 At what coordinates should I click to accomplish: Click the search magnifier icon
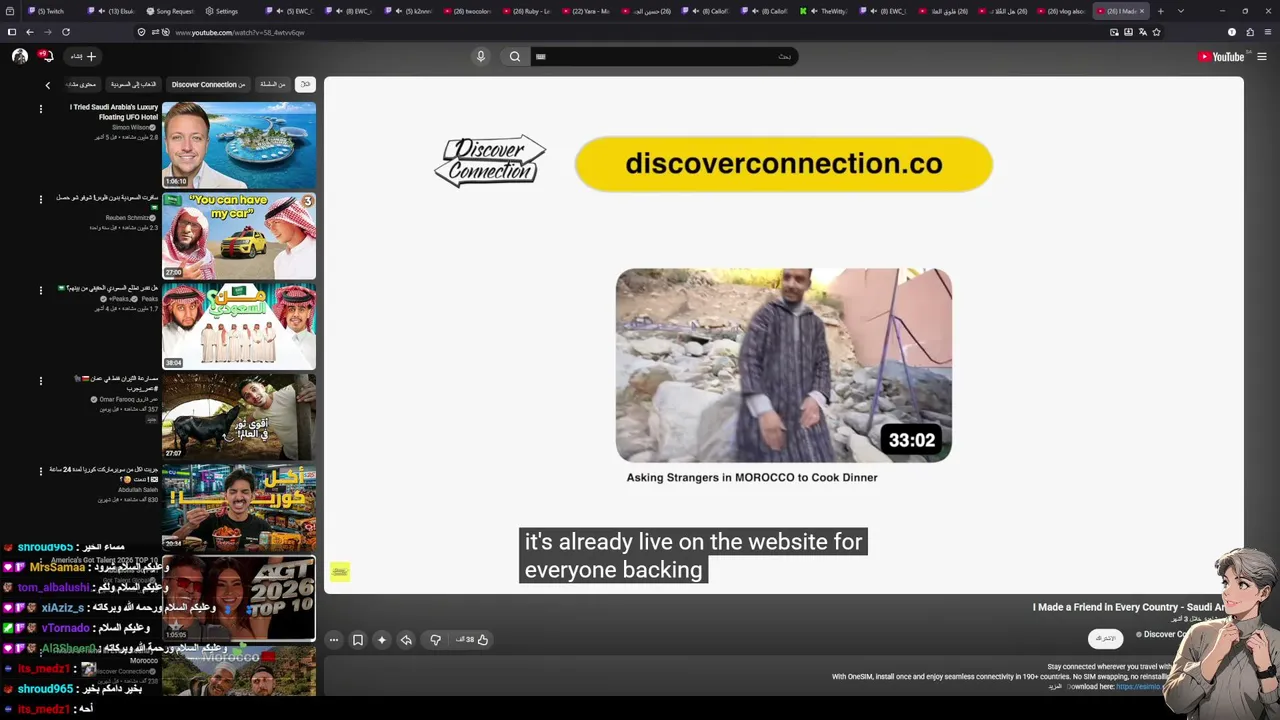click(x=515, y=57)
